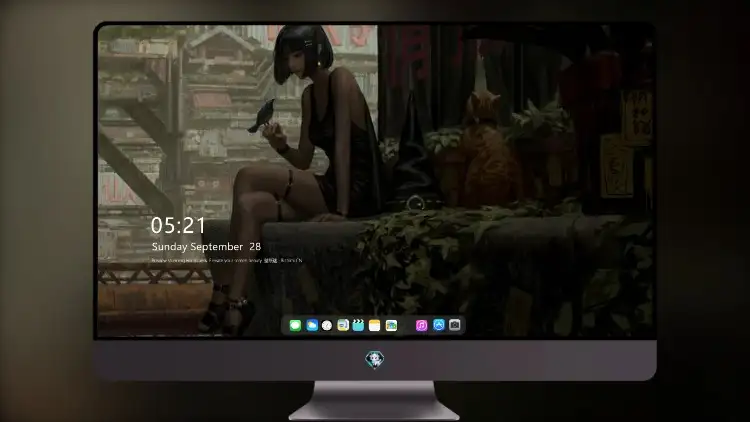
Task: Open the blue App Store icon
Action: tap(439, 325)
